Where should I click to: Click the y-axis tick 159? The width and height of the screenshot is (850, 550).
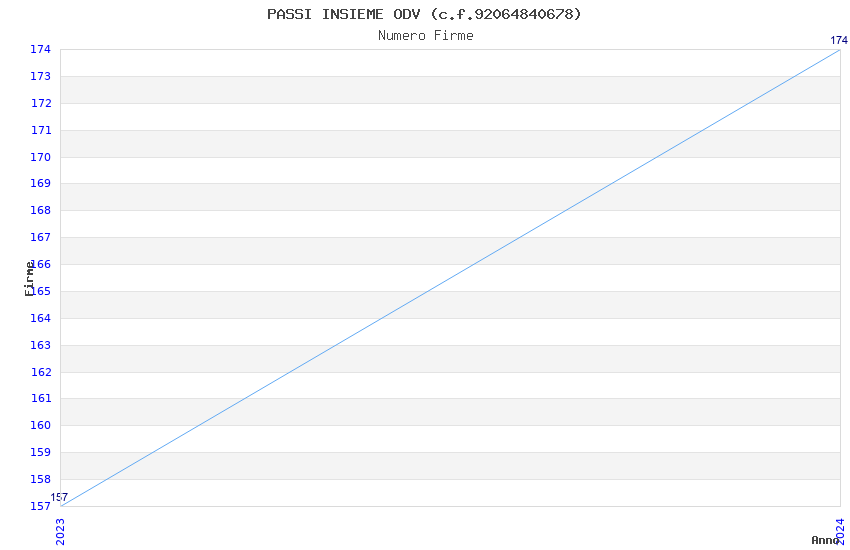[x=41, y=452]
